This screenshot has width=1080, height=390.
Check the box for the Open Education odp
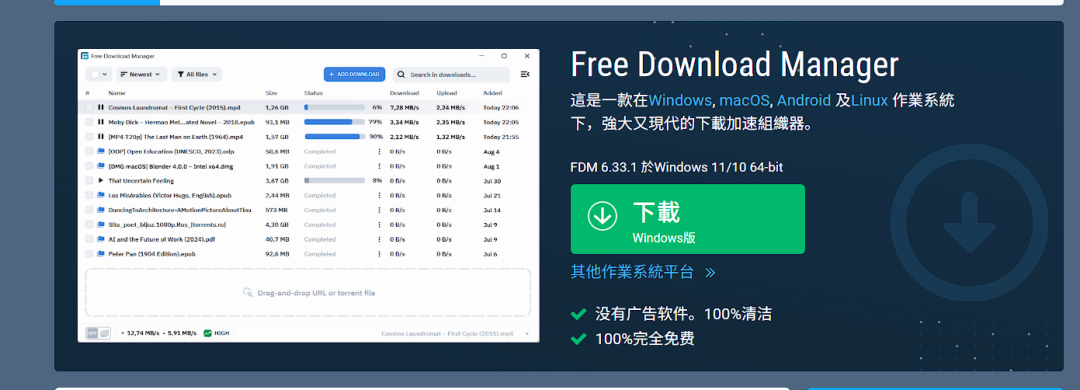pos(89,152)
